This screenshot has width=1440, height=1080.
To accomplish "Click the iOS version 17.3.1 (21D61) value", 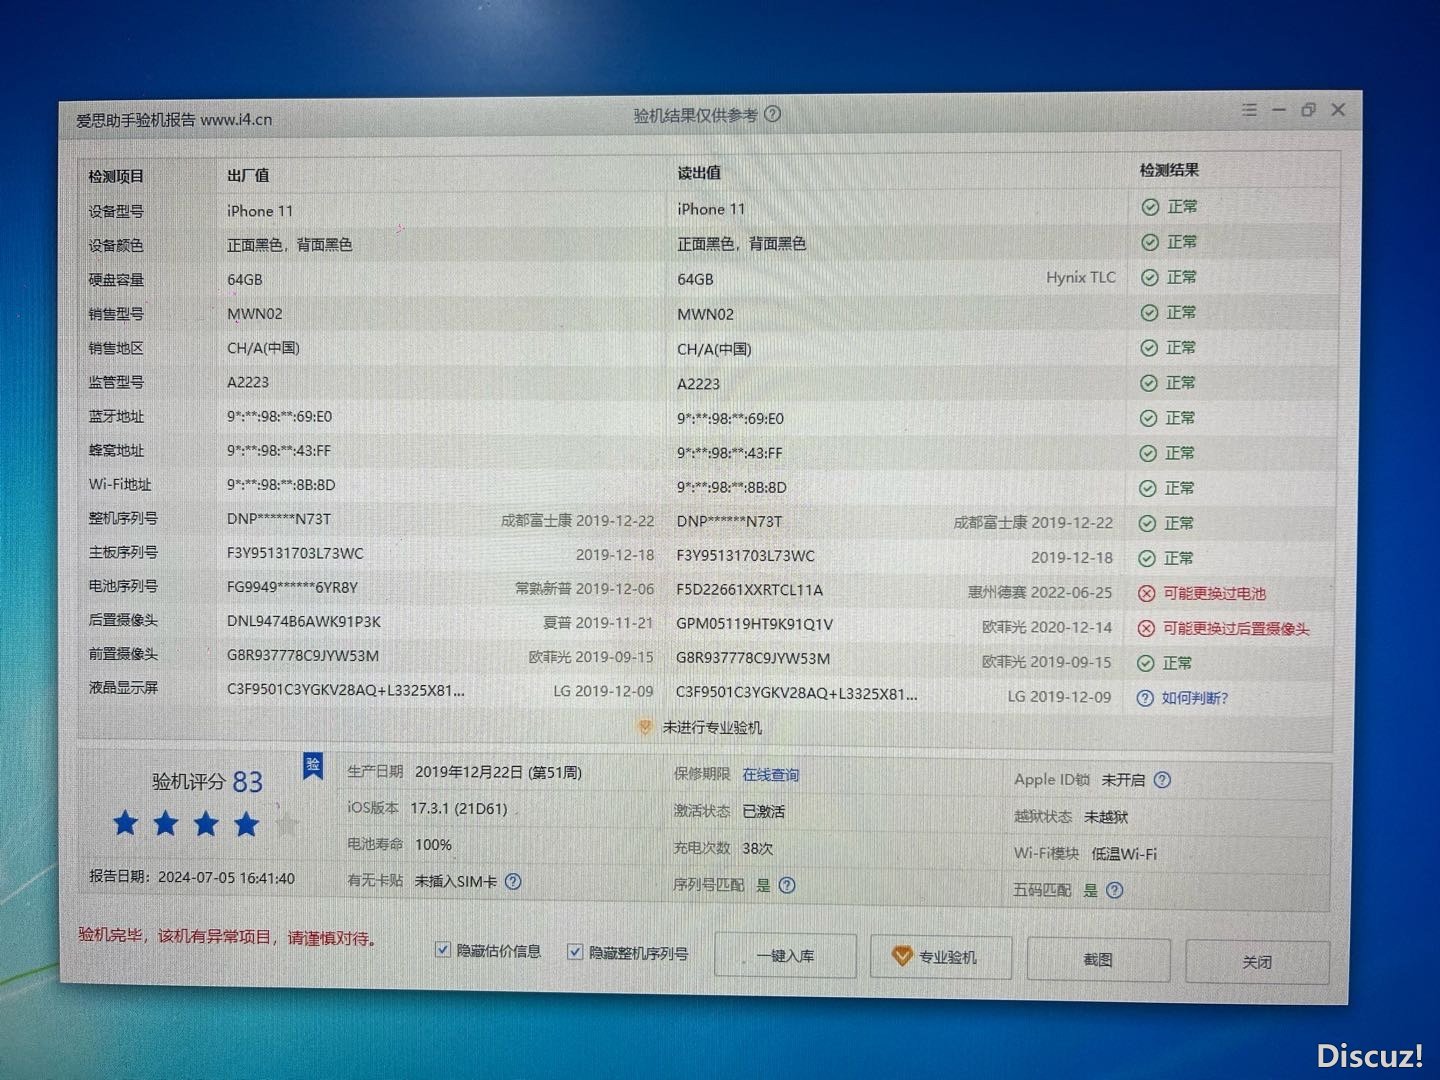I will (x=459, y=808).
